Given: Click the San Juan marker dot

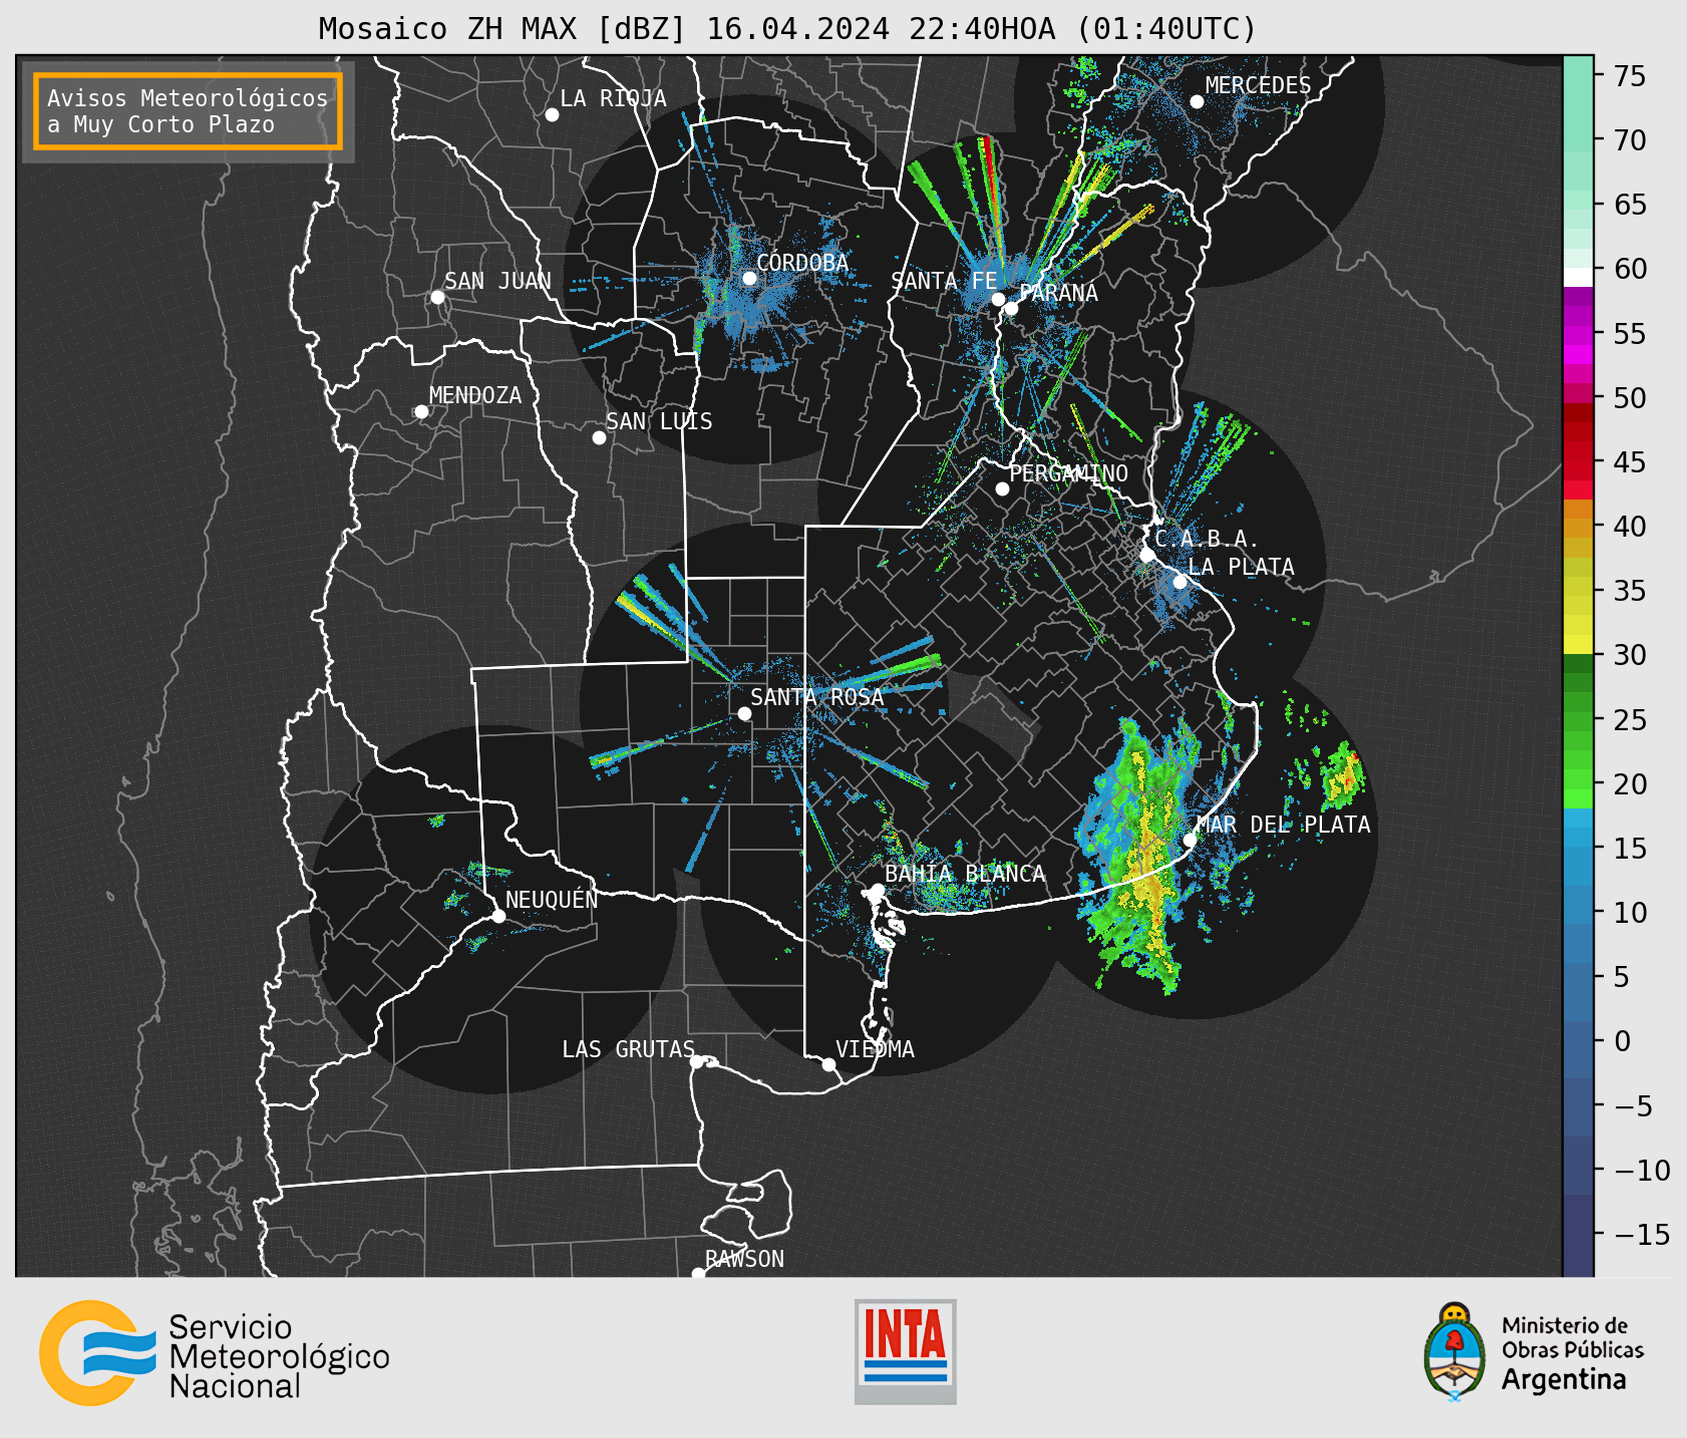Looking at the screenshot, I should coord(437,297).
